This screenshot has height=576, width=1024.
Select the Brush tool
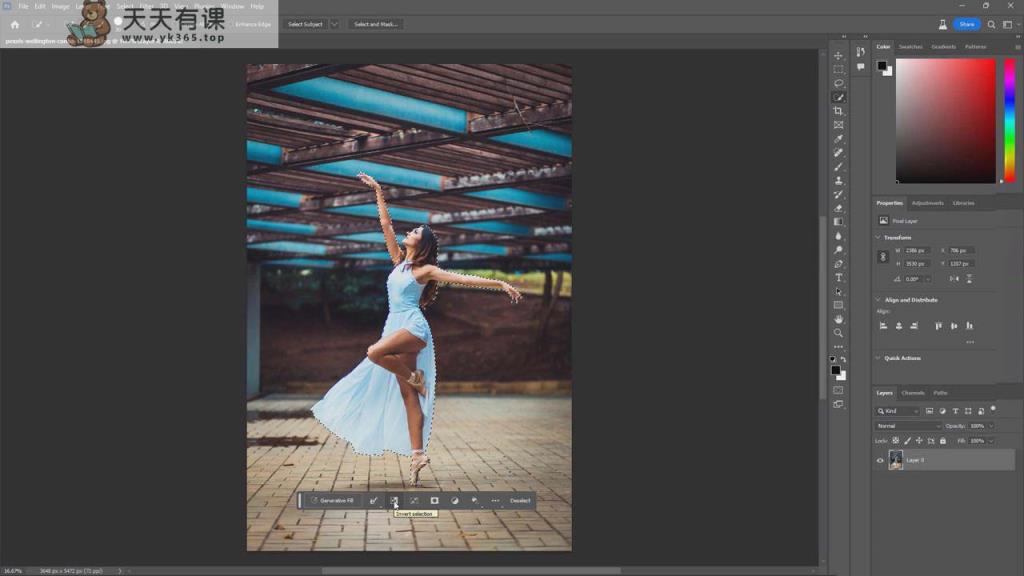[x=839, y=167]
